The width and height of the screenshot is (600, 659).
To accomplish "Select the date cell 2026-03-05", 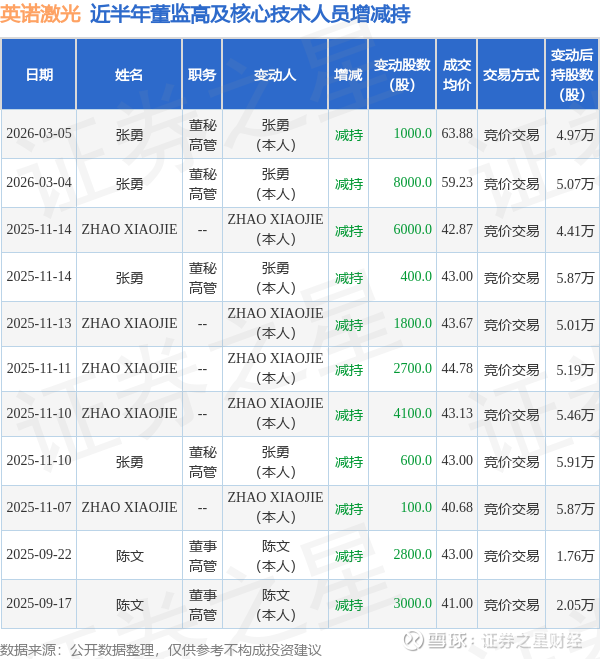I will [x=39, y=134].
